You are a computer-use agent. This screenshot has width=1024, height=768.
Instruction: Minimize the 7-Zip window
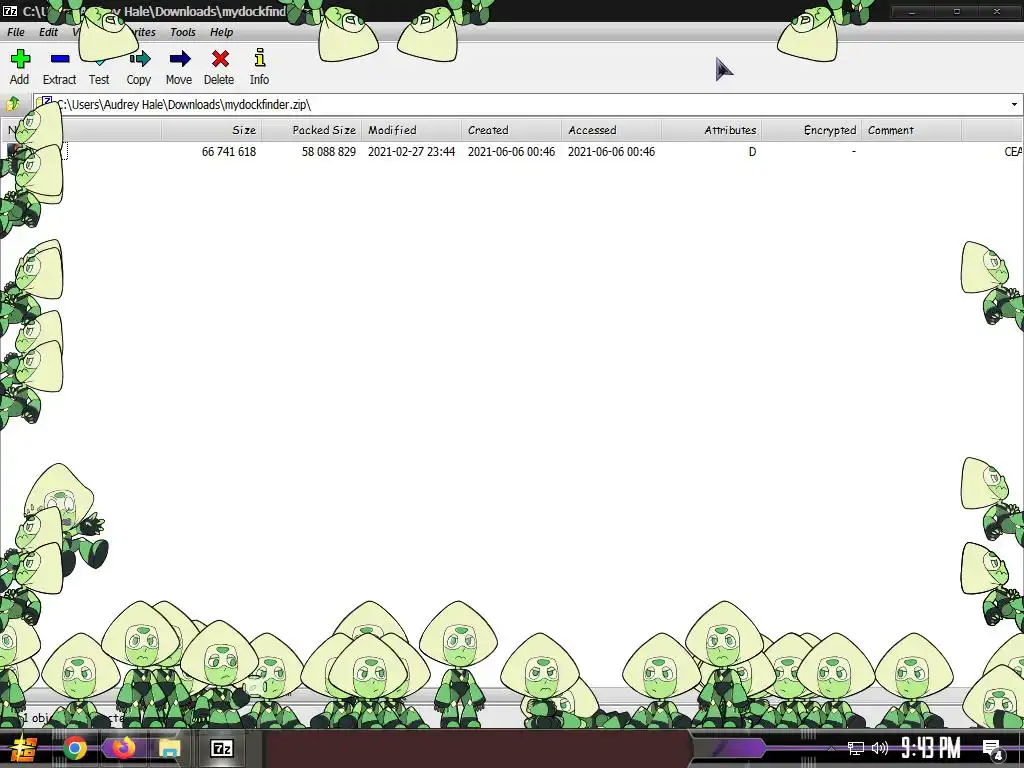click(912, 12)
